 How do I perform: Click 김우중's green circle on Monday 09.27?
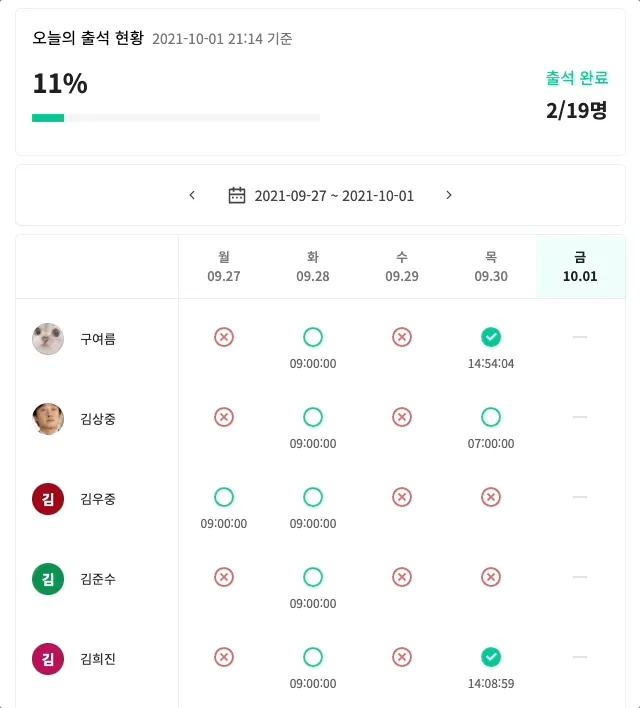tap(224, 497)
